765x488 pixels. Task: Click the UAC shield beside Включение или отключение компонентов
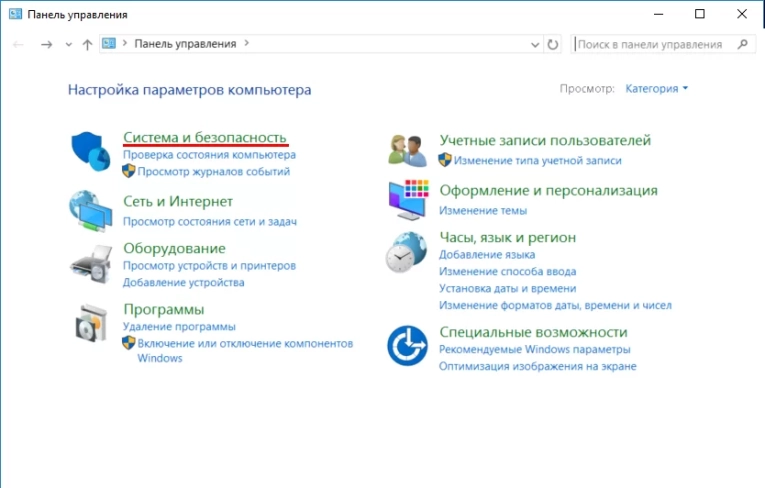coord(129,343)
